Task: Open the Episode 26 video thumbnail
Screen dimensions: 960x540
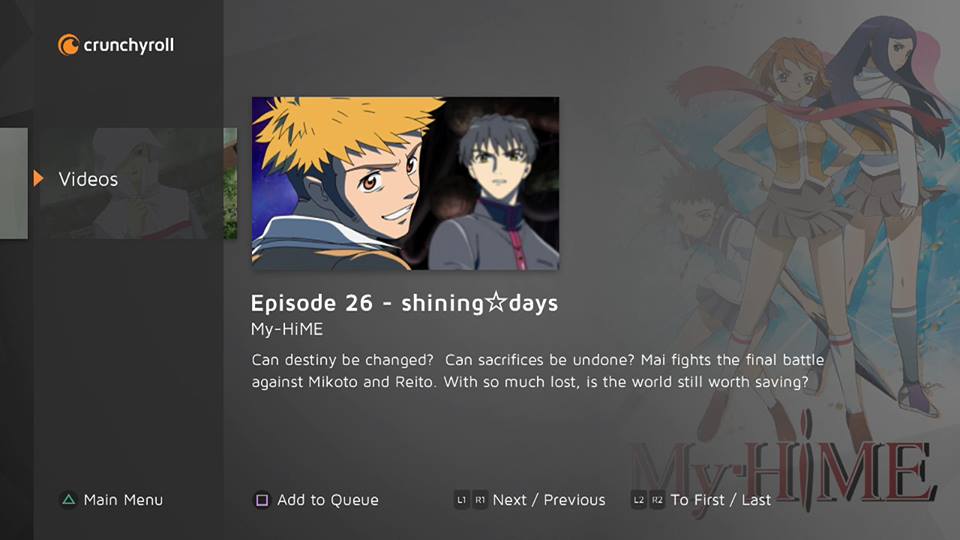Action: pyautogui.click(x=405, y=183)
